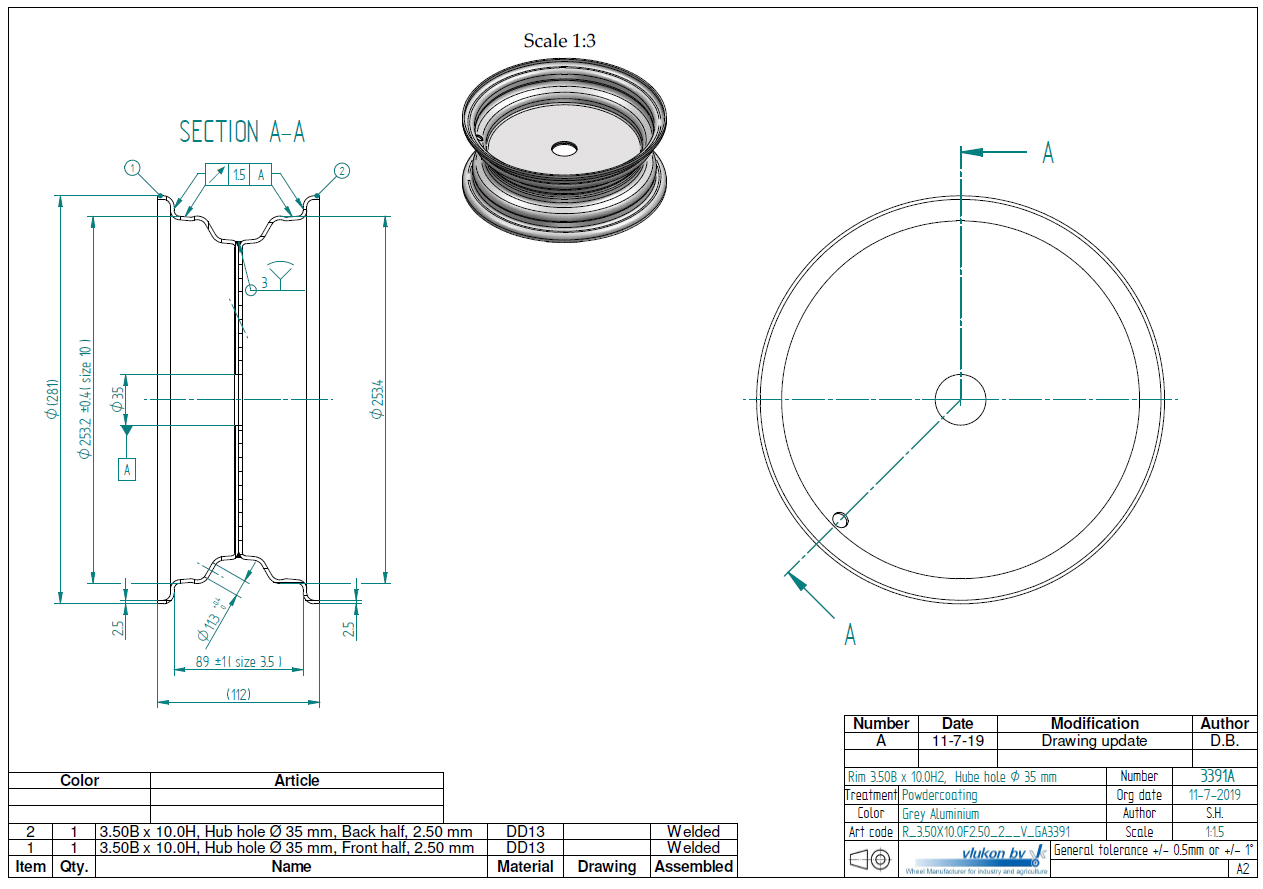Select the Ø253.4 diameter dimension
The height and width of the screenshot is (889, 1263).
click(378, 398)
